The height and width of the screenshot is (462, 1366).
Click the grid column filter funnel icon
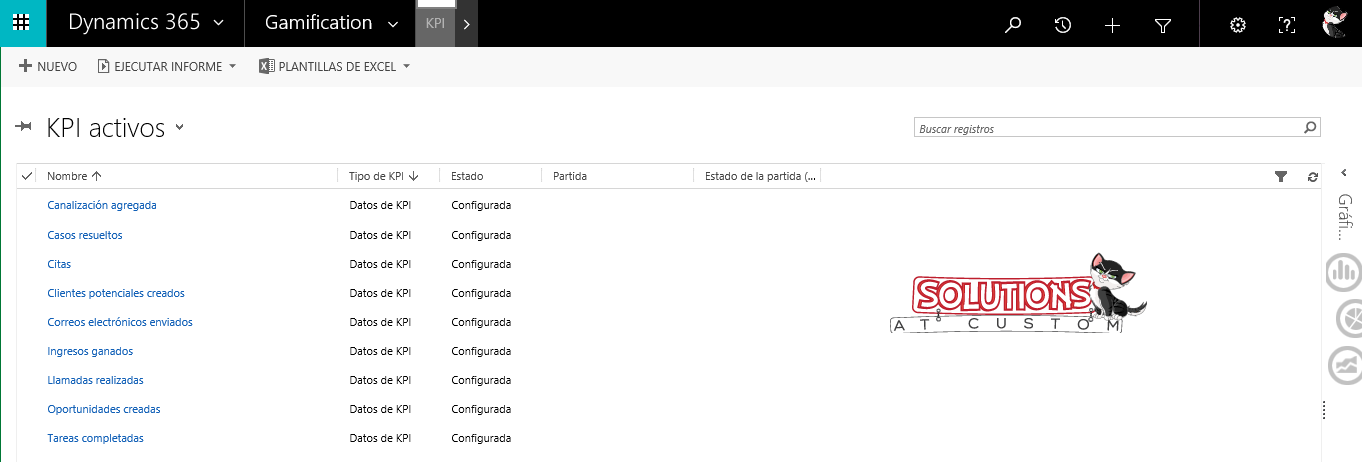coord(1281,176)
